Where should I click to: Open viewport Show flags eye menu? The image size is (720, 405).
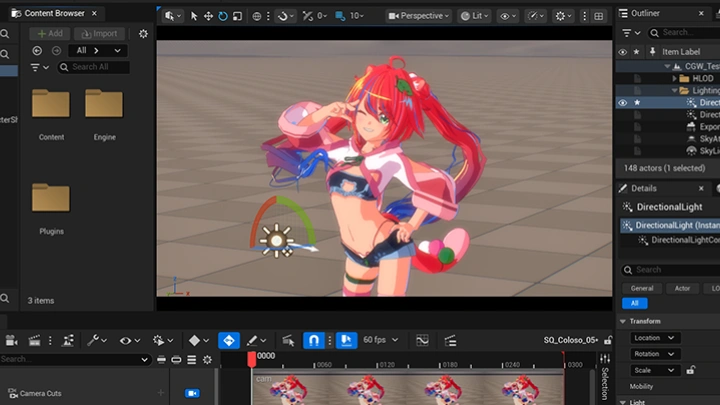[508, 16]
